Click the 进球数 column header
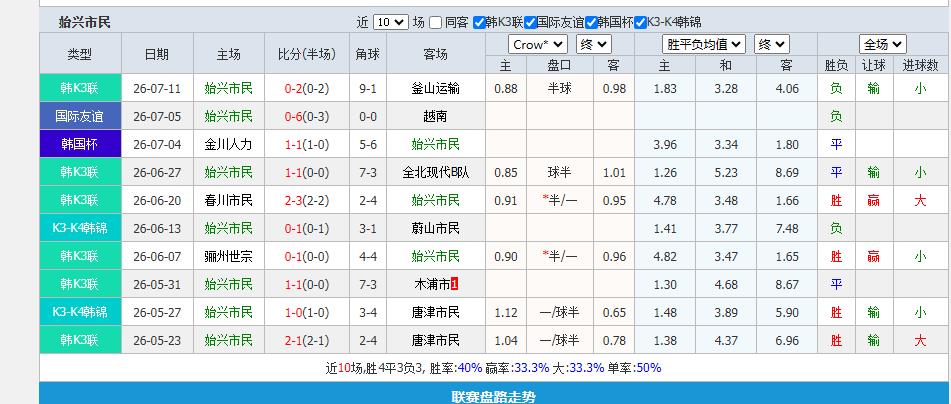Image resolution: width=951 pixels, height=404 pixels. (x=920, y=66)
